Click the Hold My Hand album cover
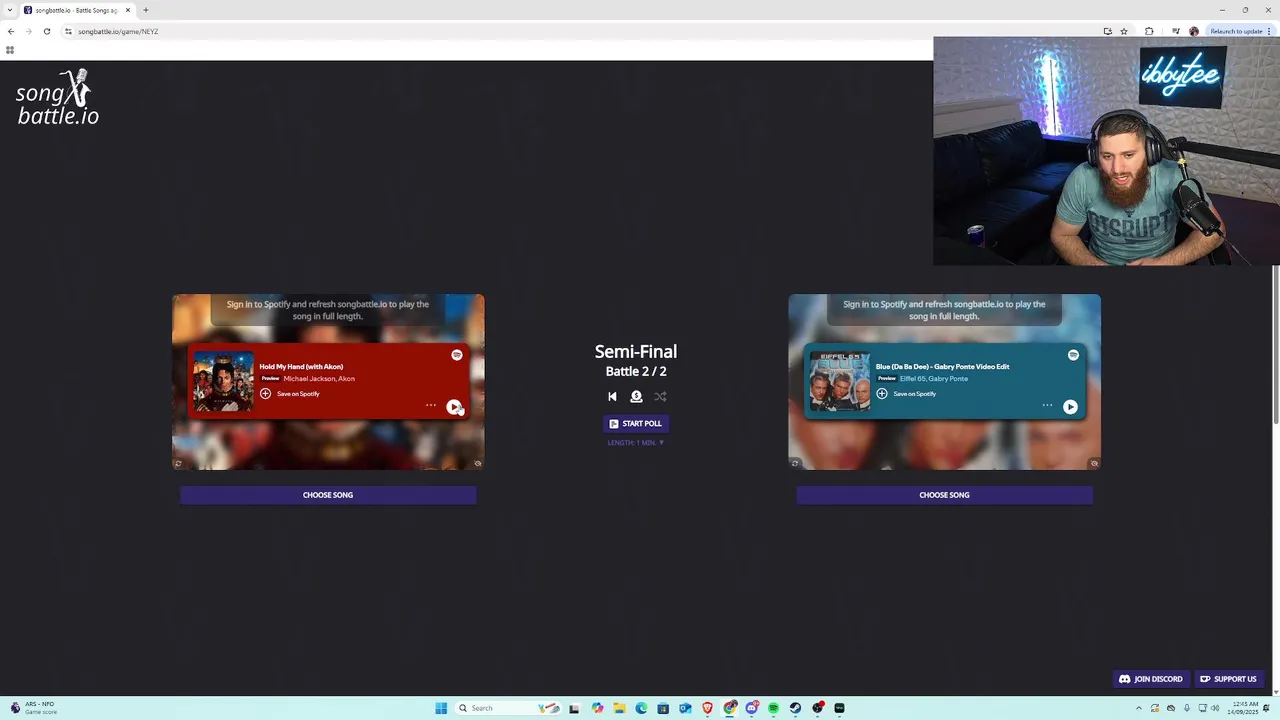The image size is (1280, 720). click(x=223, y=381)
